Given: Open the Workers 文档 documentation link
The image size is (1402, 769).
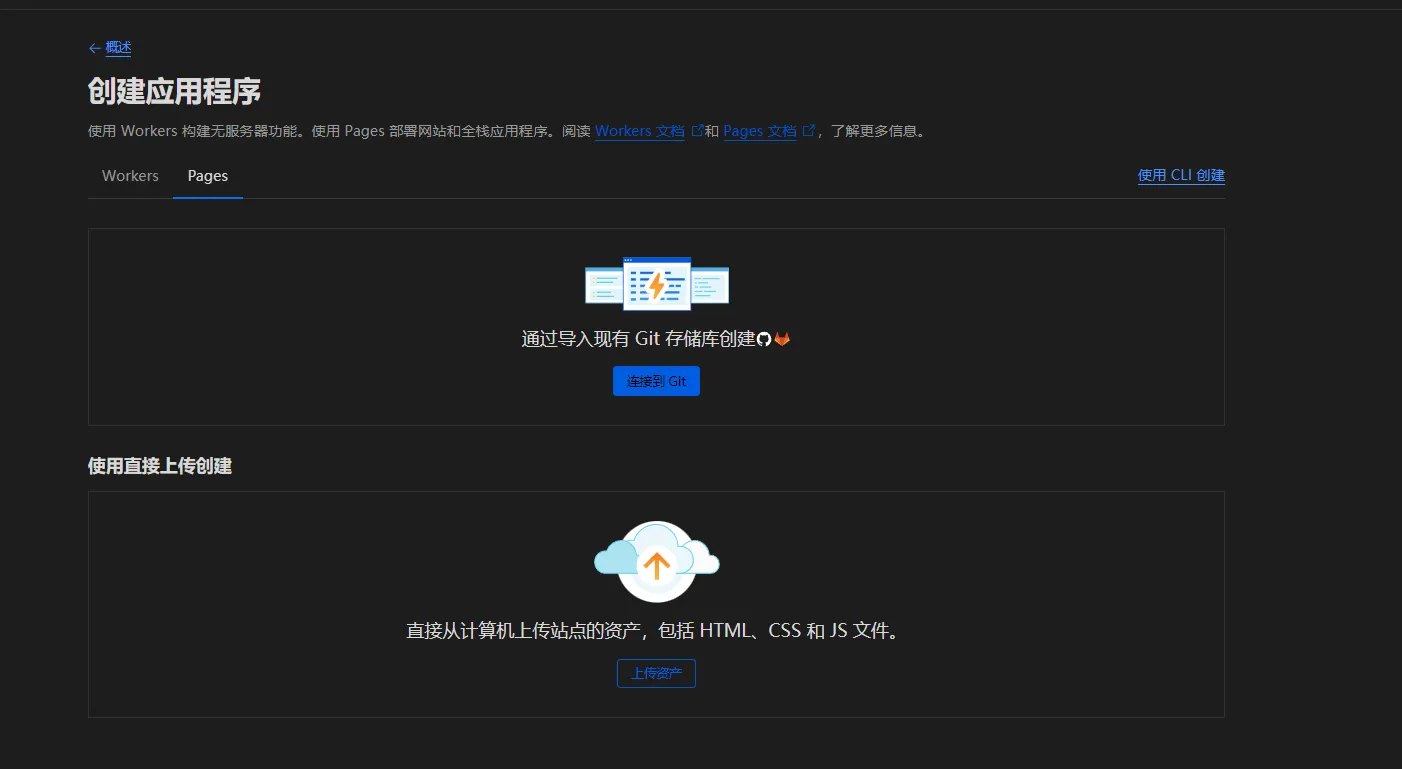Looking at the screenshot, I should pyautogui.click(x=640, y=131).
